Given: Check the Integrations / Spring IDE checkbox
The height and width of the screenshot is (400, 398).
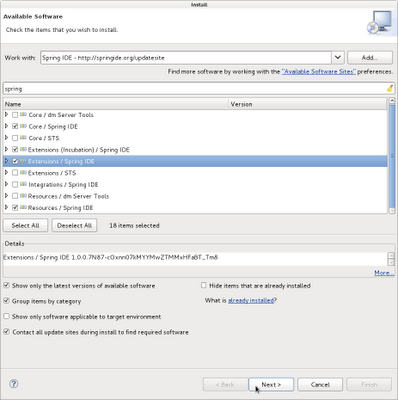Looking at the screenshot, I should (x=15, y=184).
